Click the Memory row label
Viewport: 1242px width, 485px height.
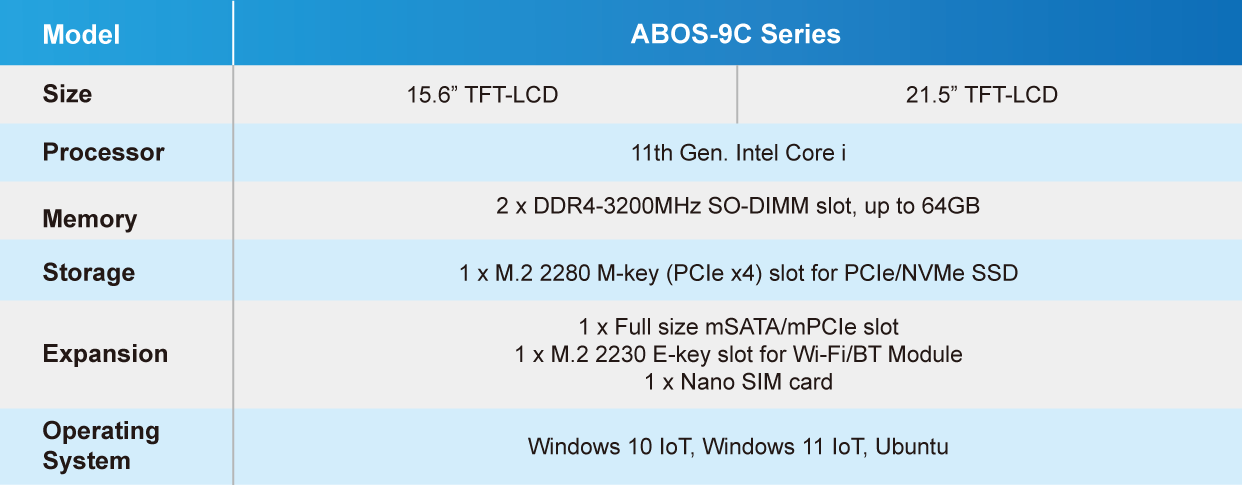tap(90, 219)
